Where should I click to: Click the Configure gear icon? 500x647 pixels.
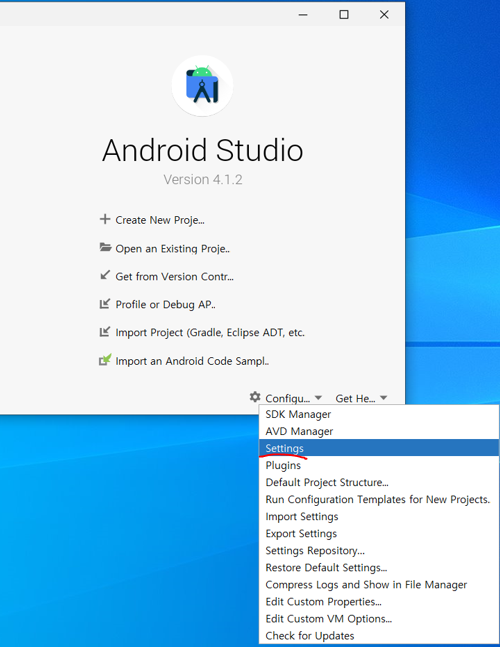255,397
